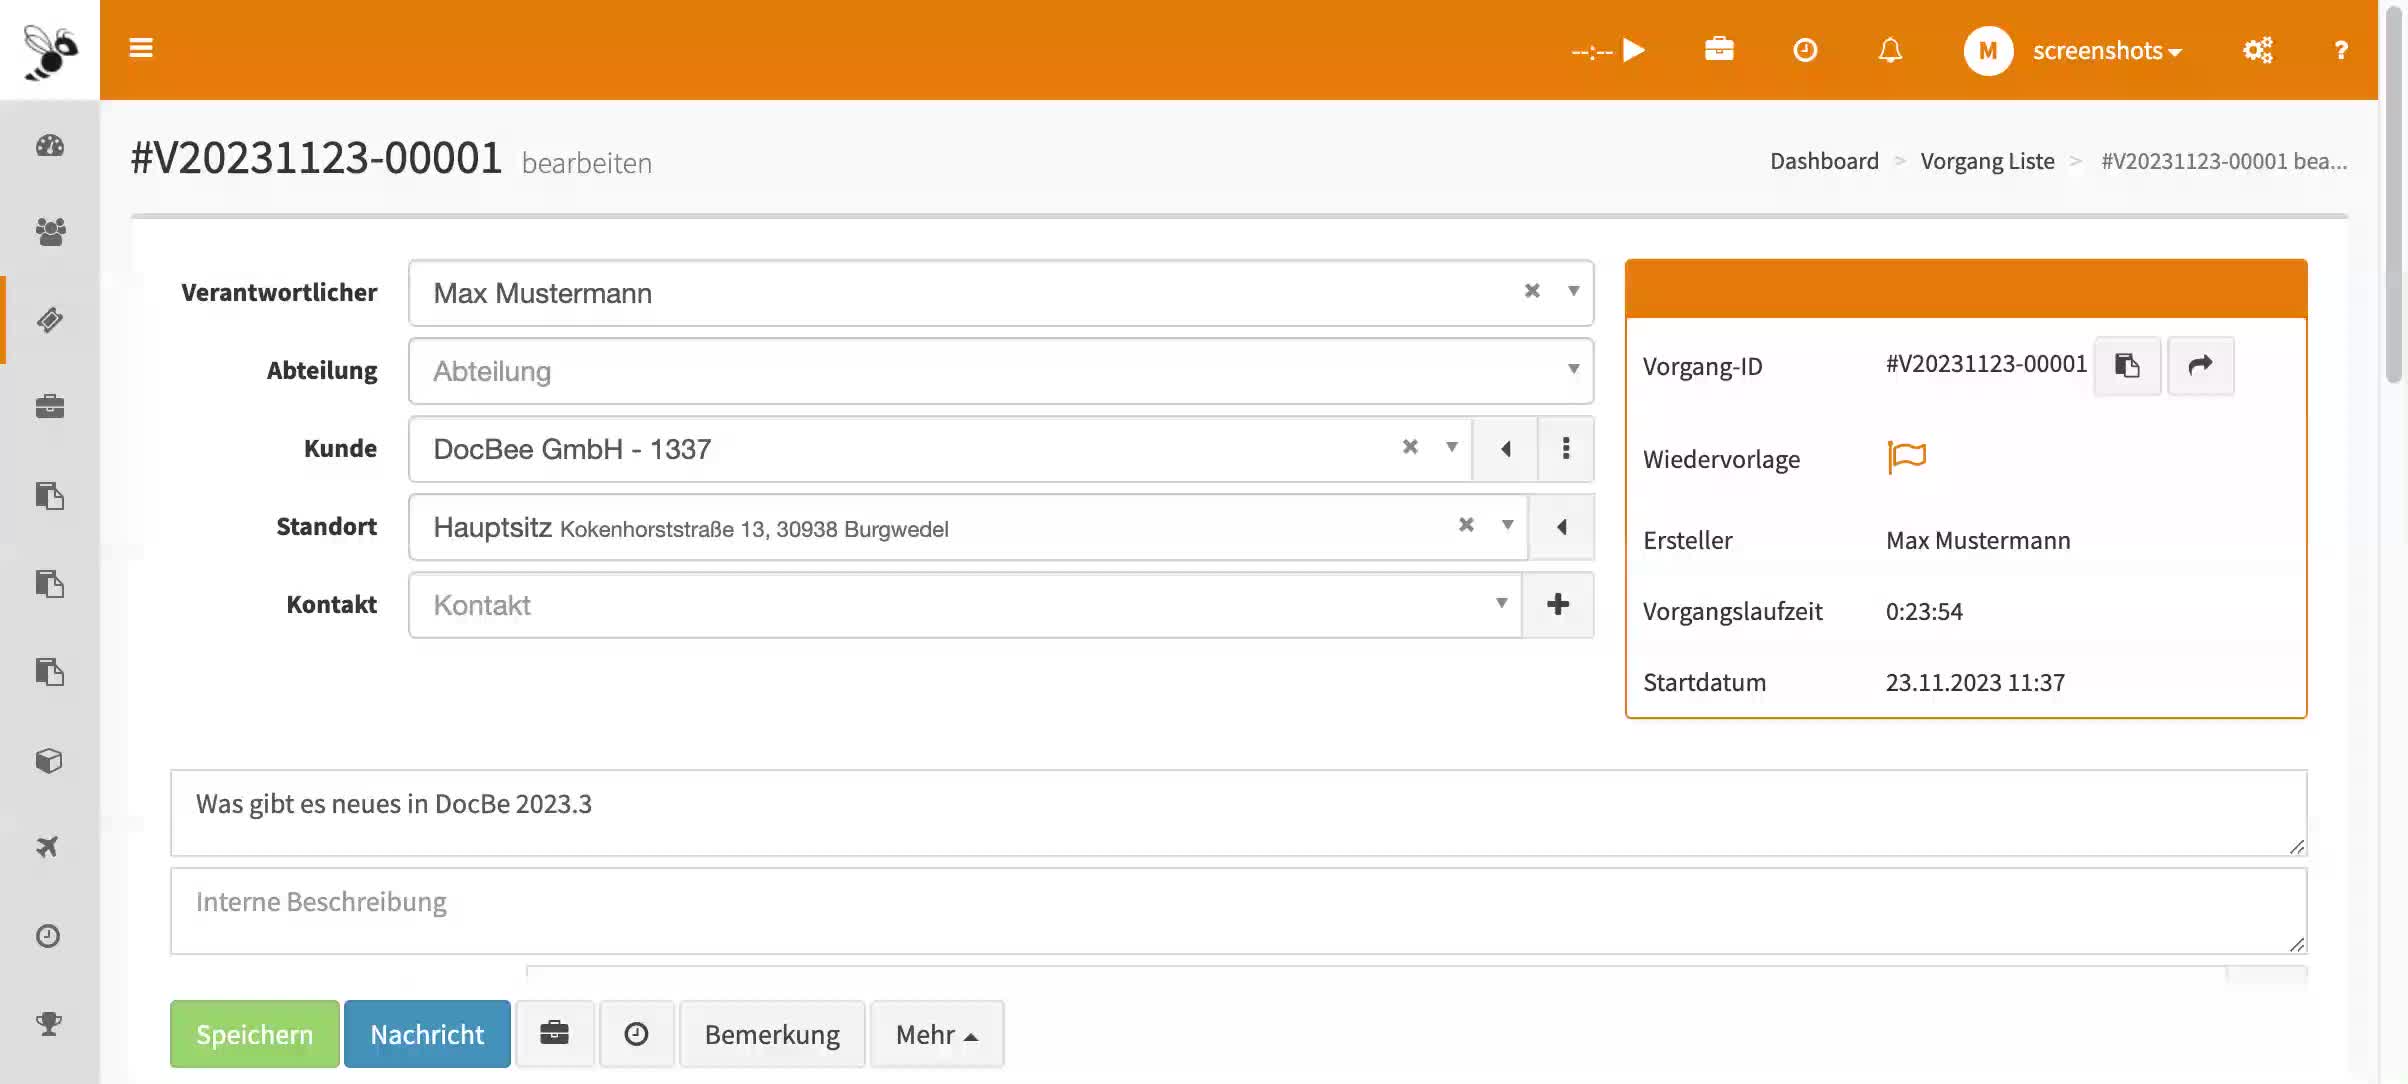Screen dimensions: 2408x1084
Task: Click the share arrow next to Vorgang-ID
Action: (x=2200, y=366)
